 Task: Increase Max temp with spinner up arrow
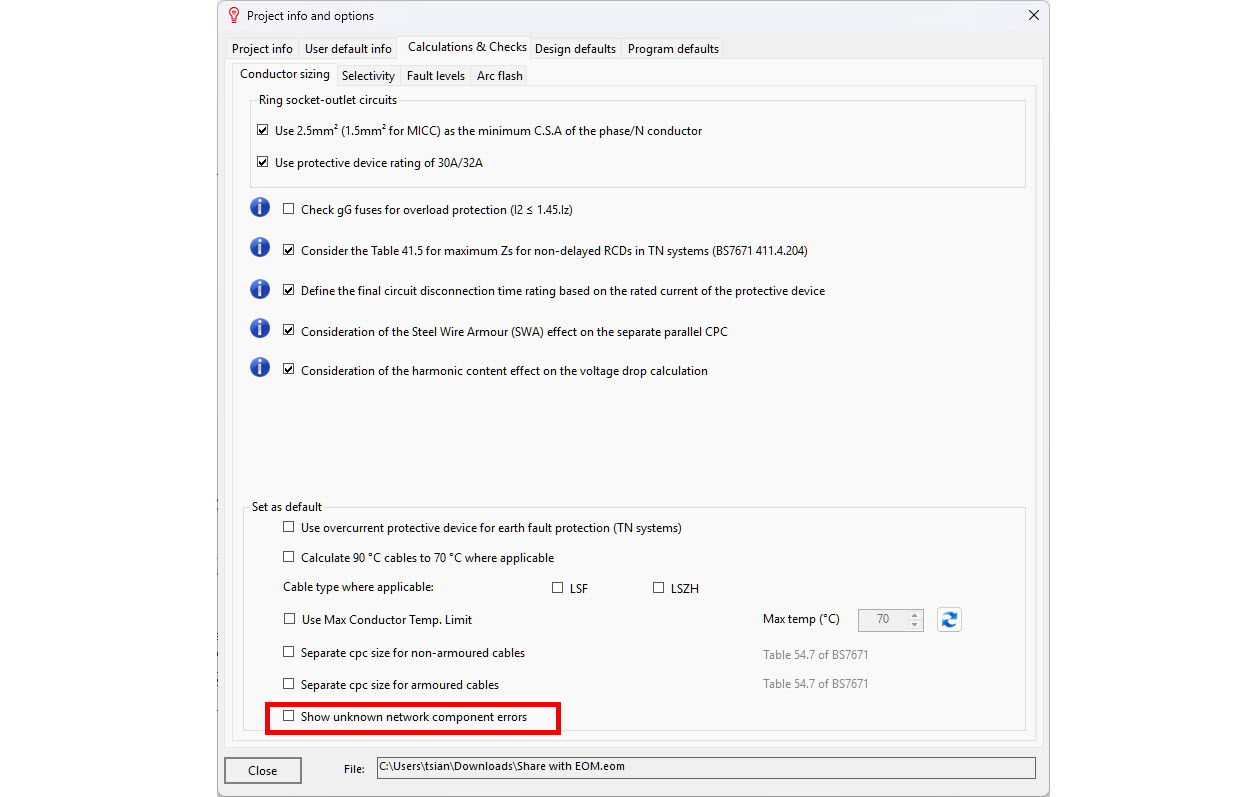(x=914, y=614)
